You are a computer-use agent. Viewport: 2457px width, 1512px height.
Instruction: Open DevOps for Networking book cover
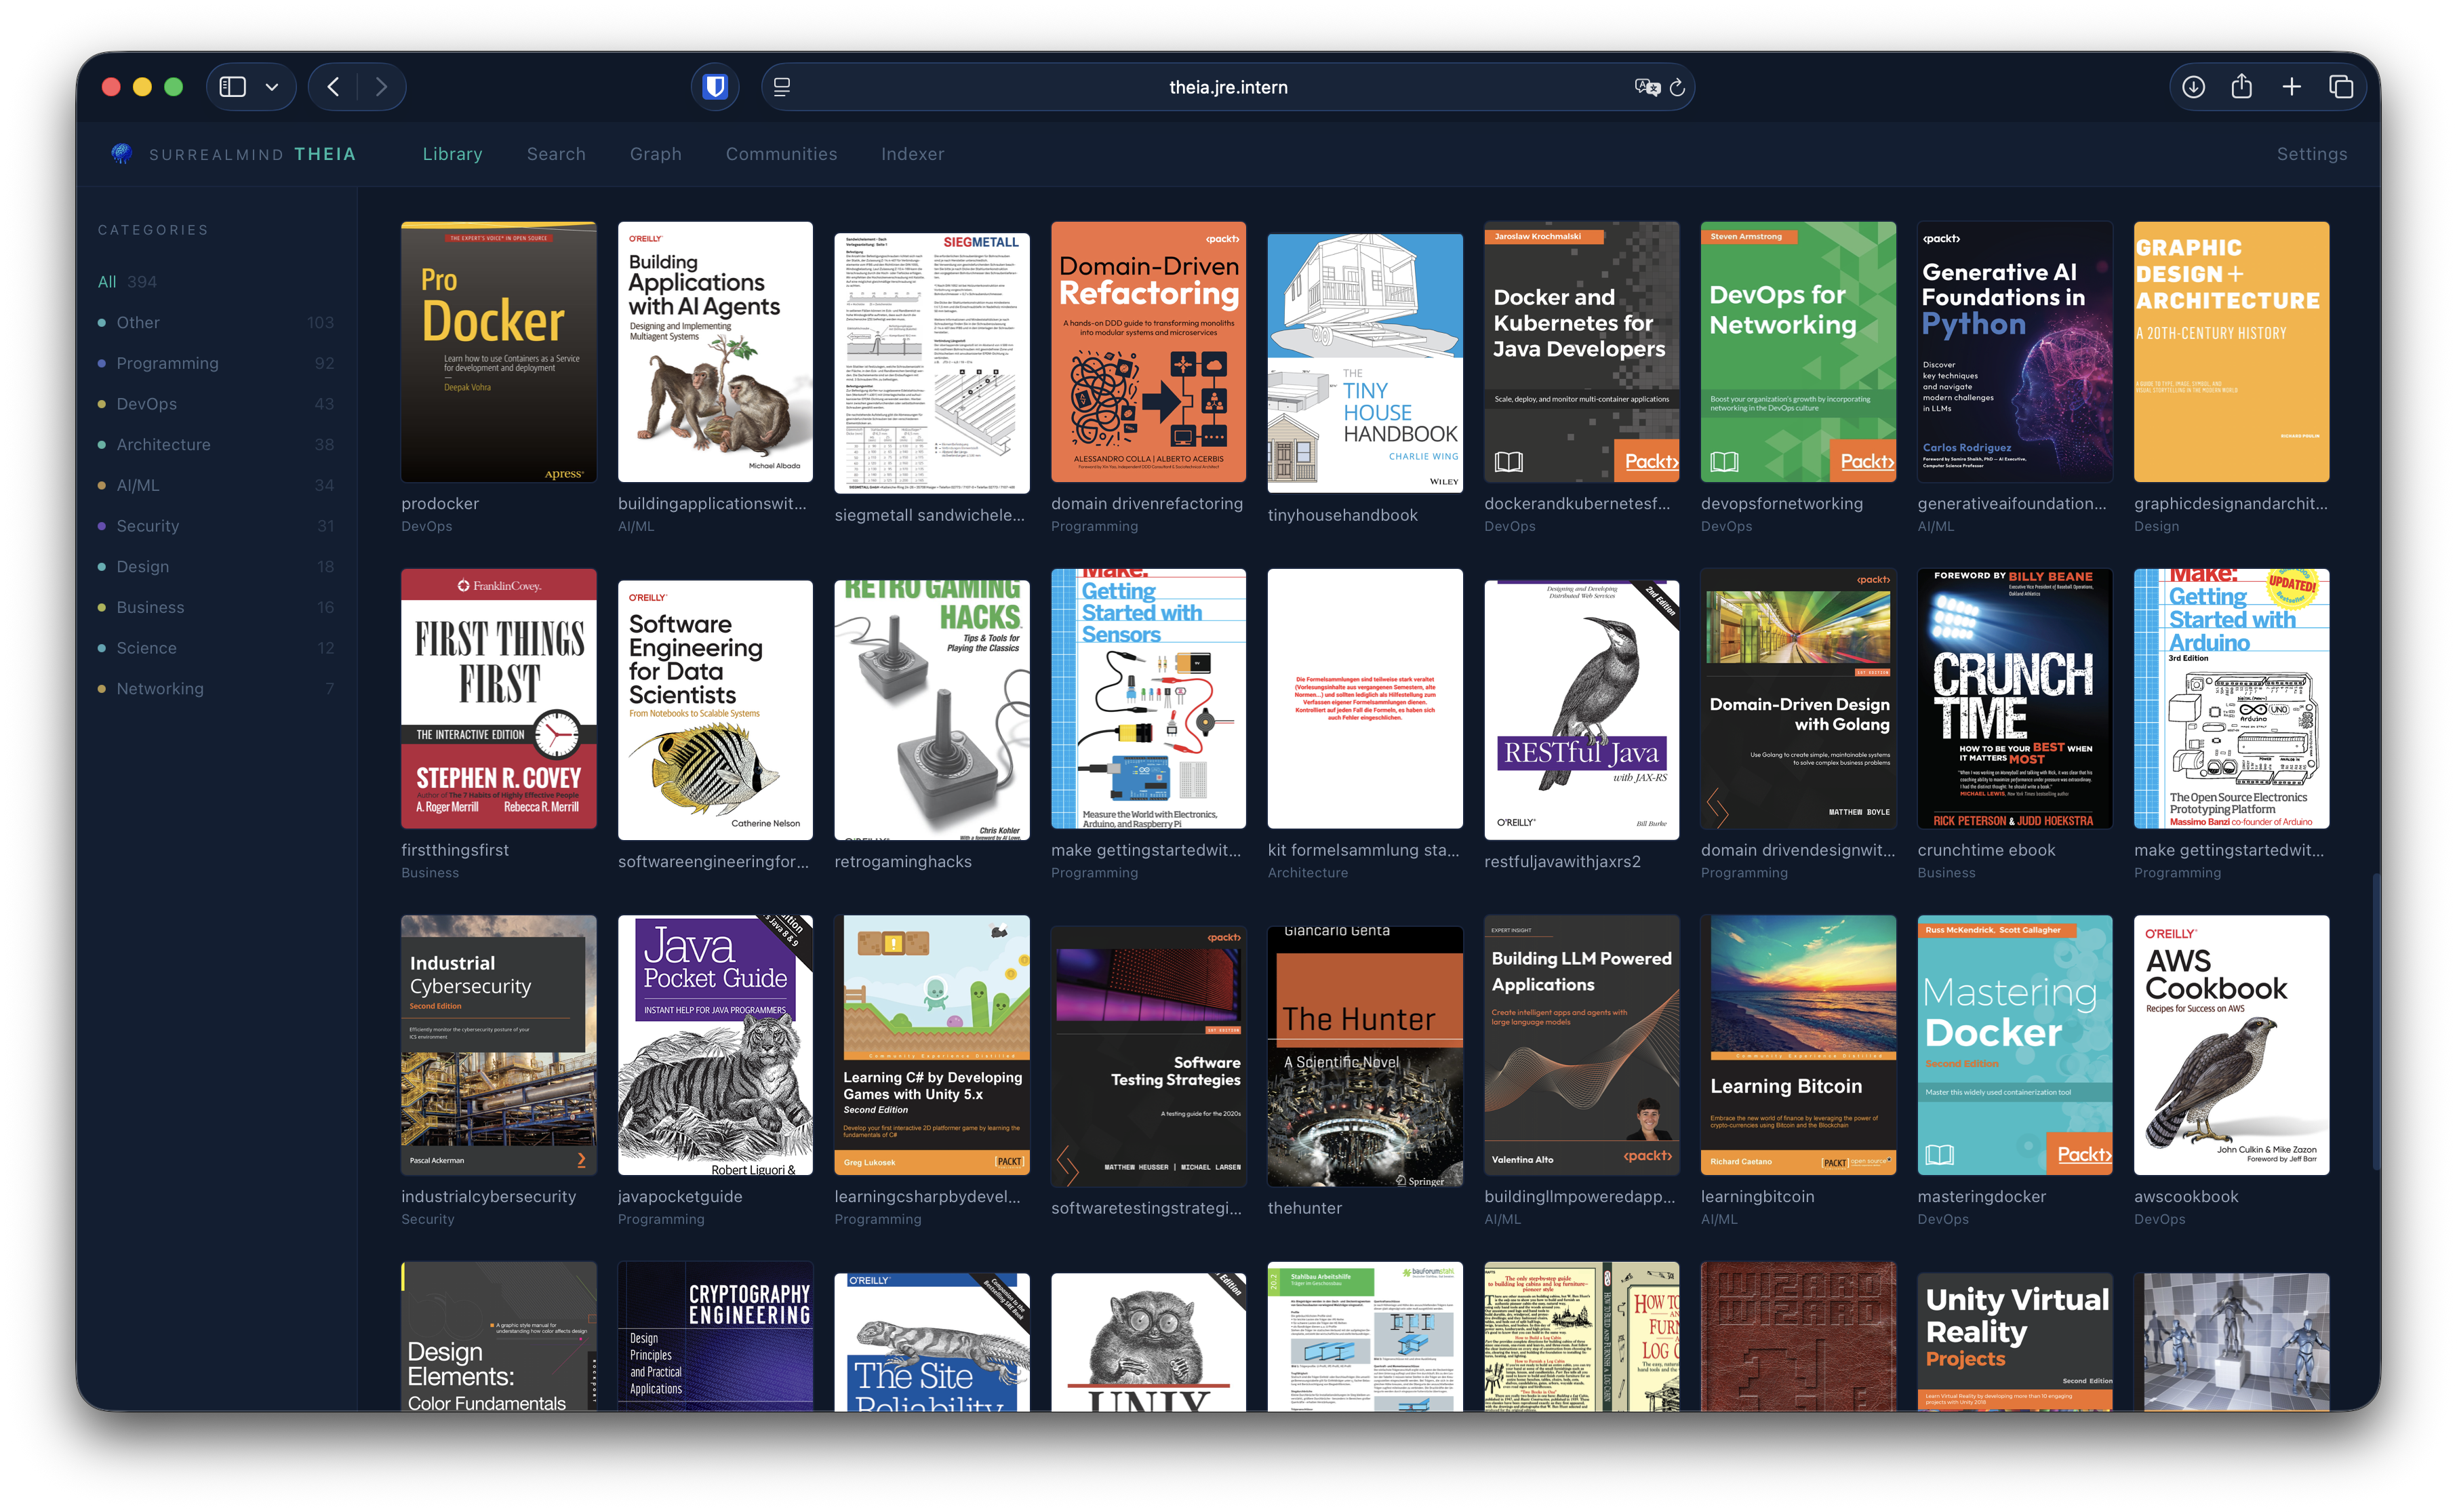1798,352
